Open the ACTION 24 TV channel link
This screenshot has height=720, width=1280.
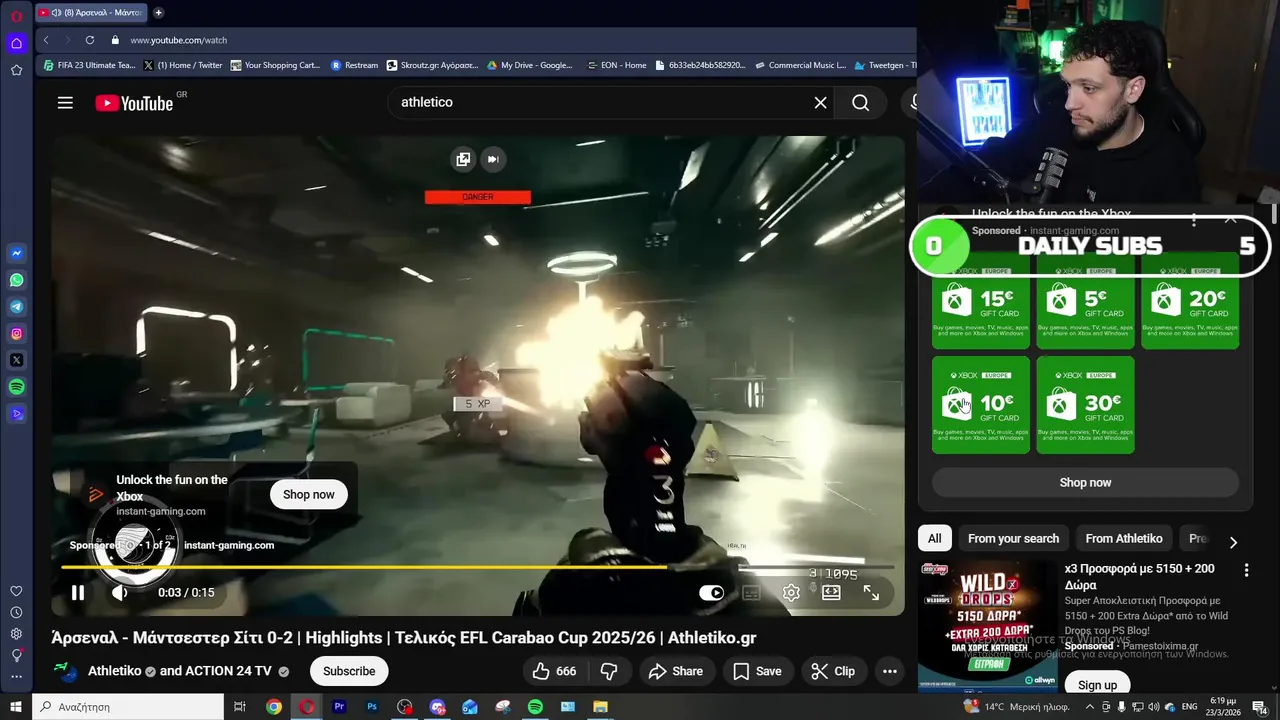tap(229, 671)
